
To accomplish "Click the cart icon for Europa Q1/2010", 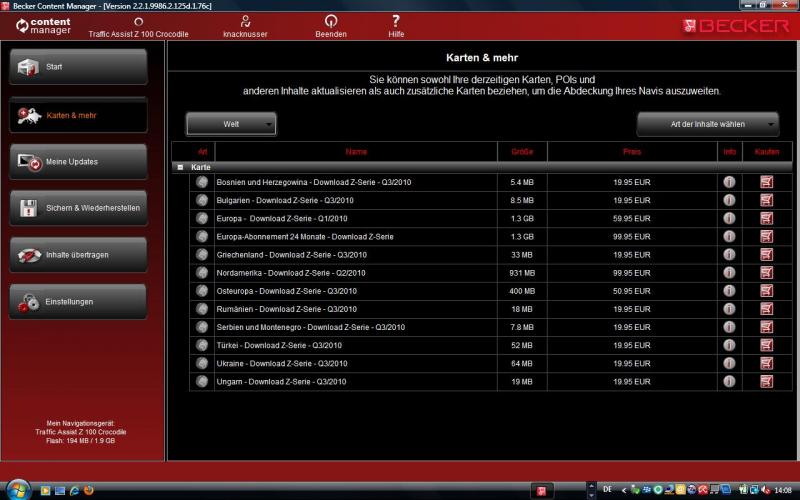I will 767,218.
